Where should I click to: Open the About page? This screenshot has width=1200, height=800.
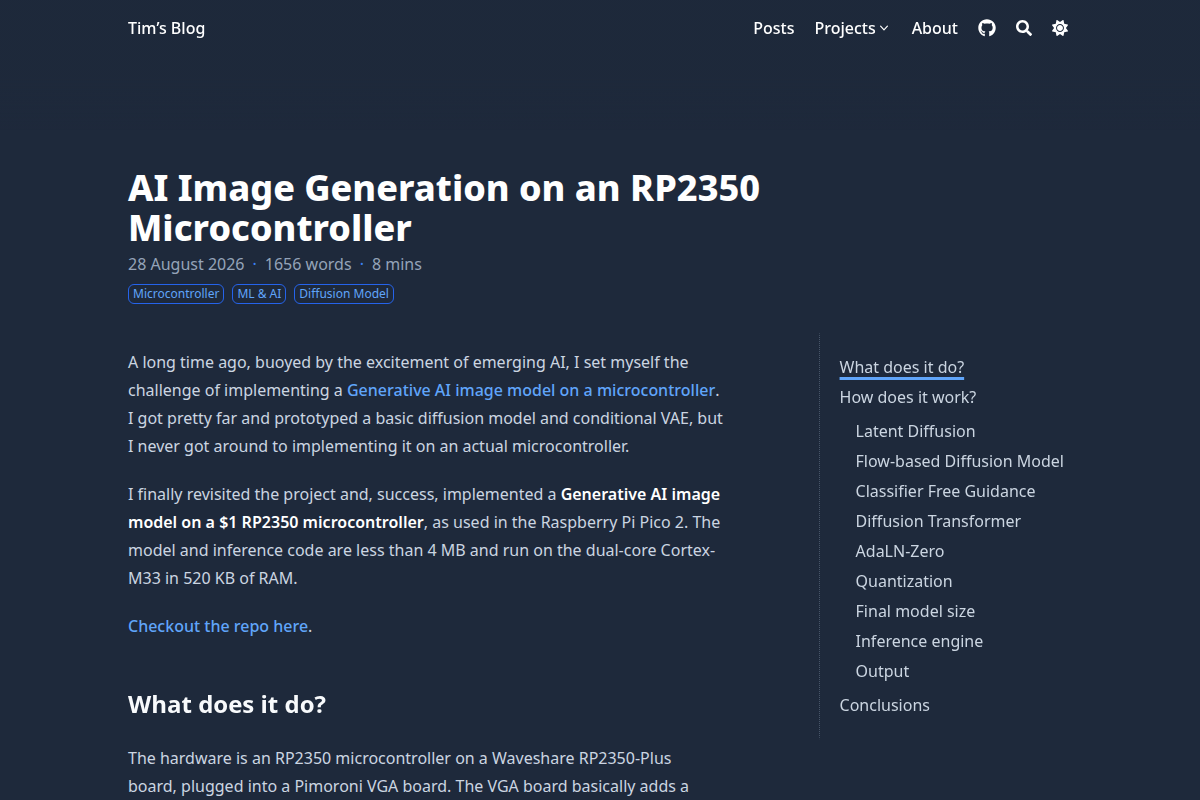pyautogui.click(x=935, y=28)
